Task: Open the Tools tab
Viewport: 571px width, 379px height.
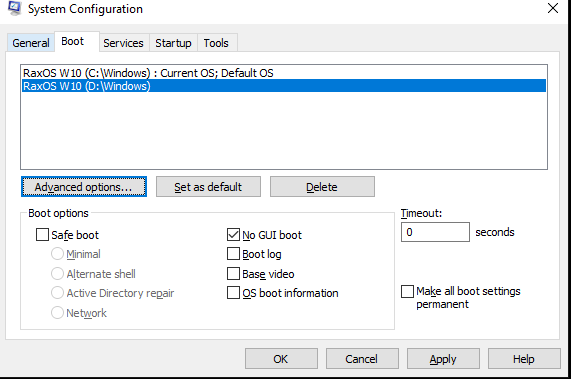Action: (x=216, y=43)
